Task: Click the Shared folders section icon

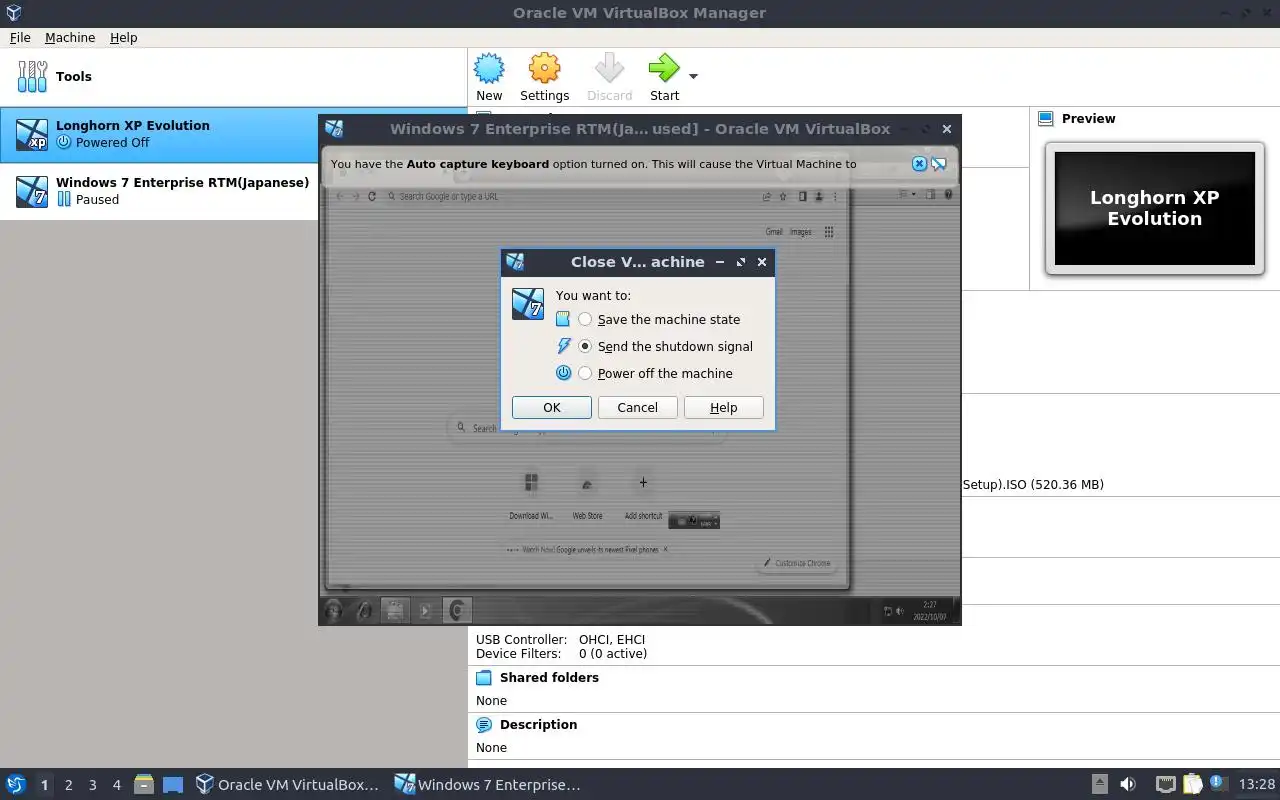Action: click(x=484, y=677)
